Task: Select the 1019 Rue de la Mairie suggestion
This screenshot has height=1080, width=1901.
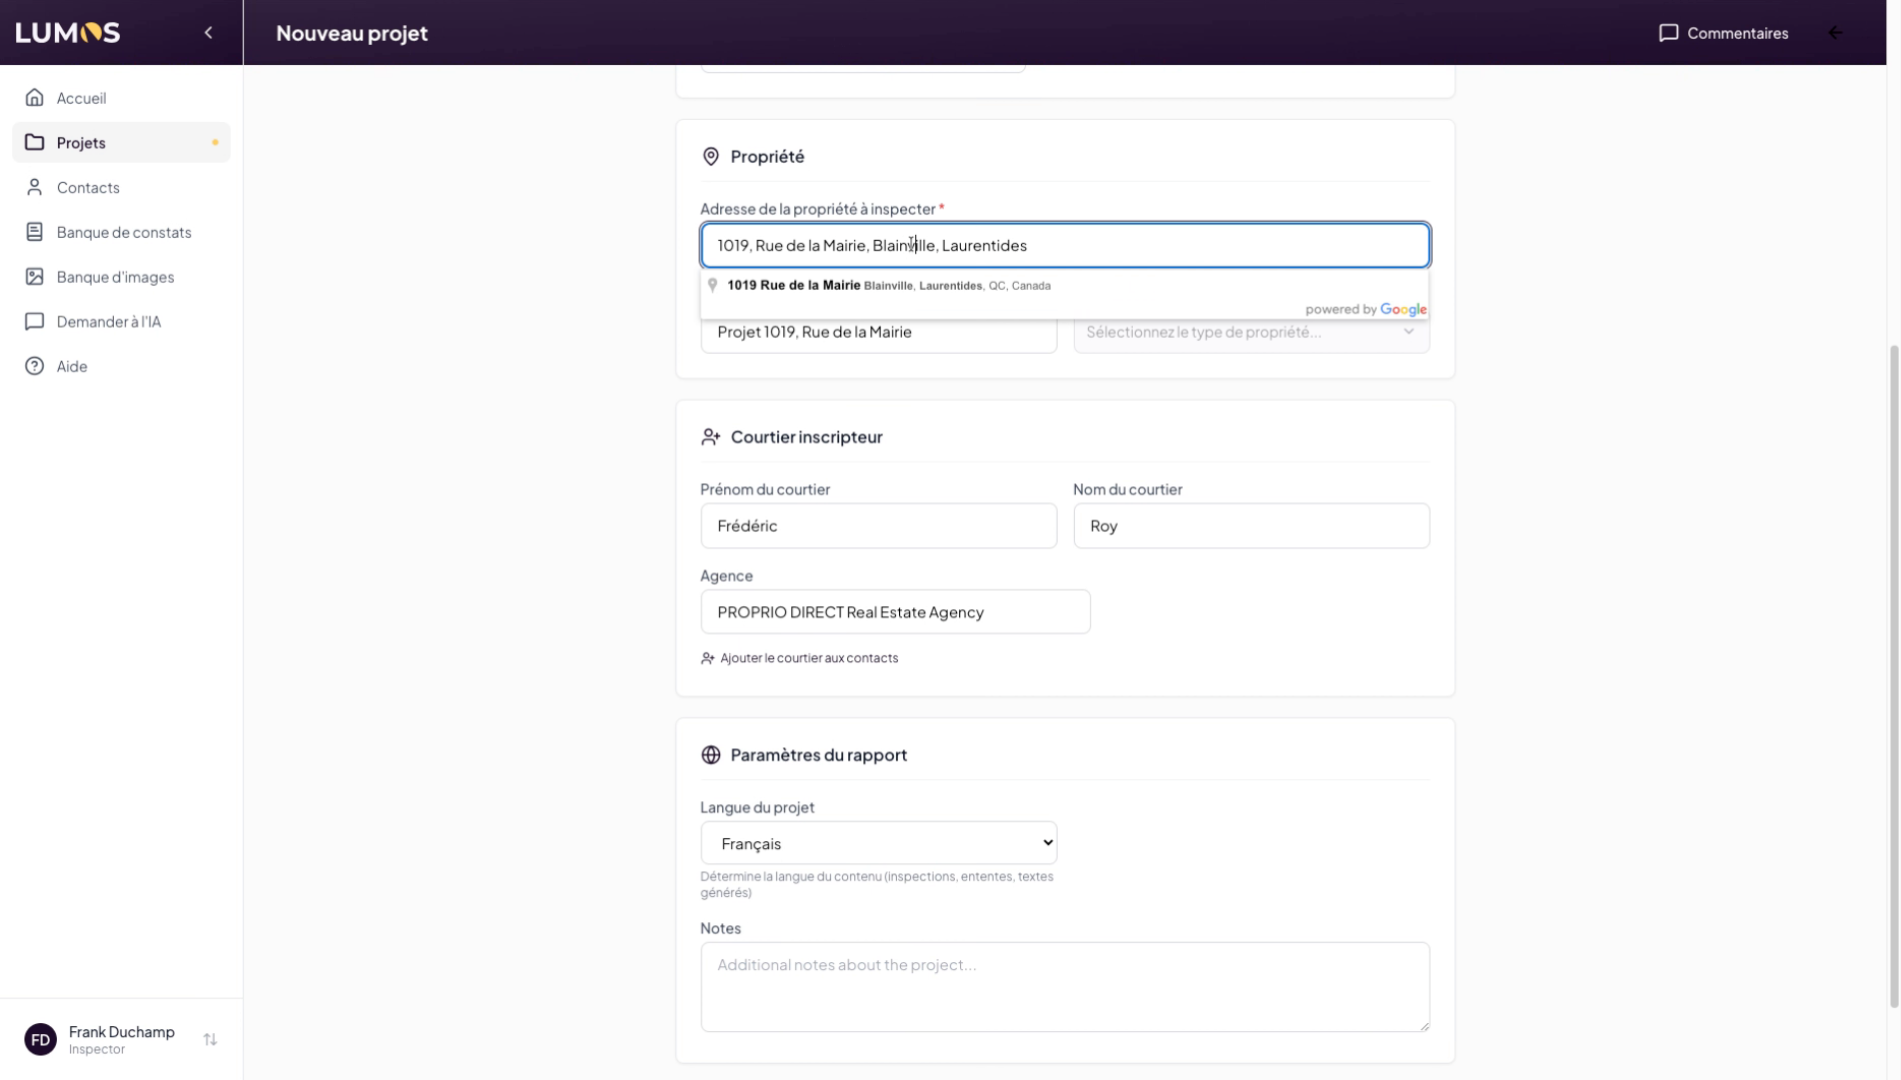Action: [888, 286]
